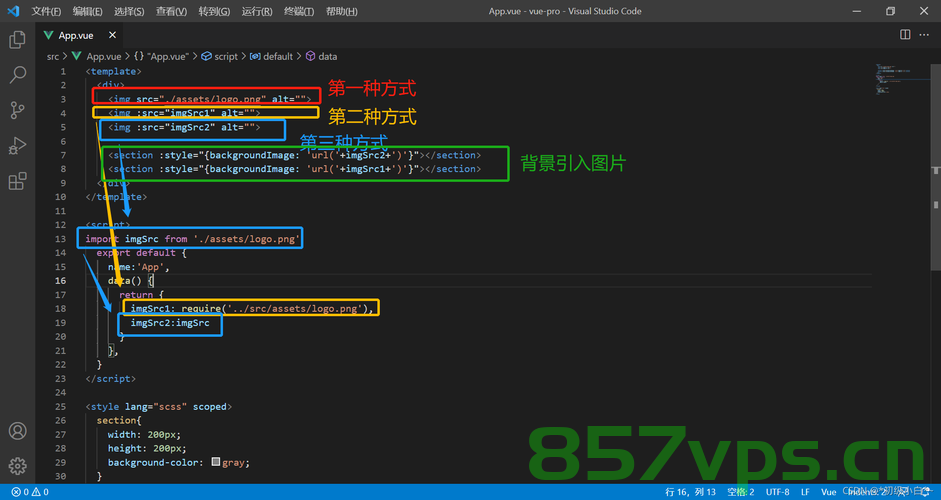941x500 pixels.
Task: Click the return keyword on line 17
Action: tap(136, 295)
